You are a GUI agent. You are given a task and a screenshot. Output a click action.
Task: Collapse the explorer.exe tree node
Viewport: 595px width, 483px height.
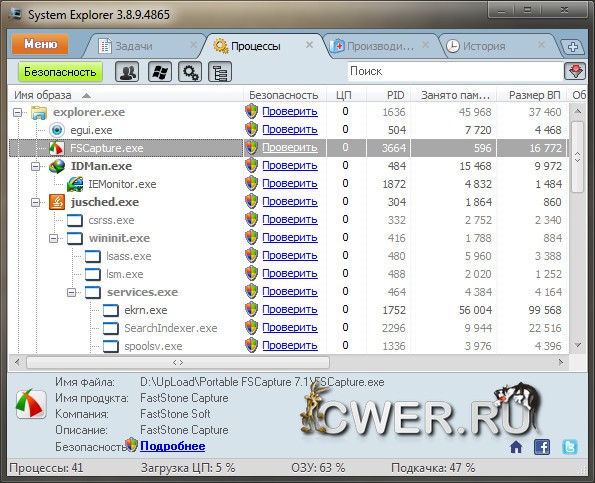17,112
